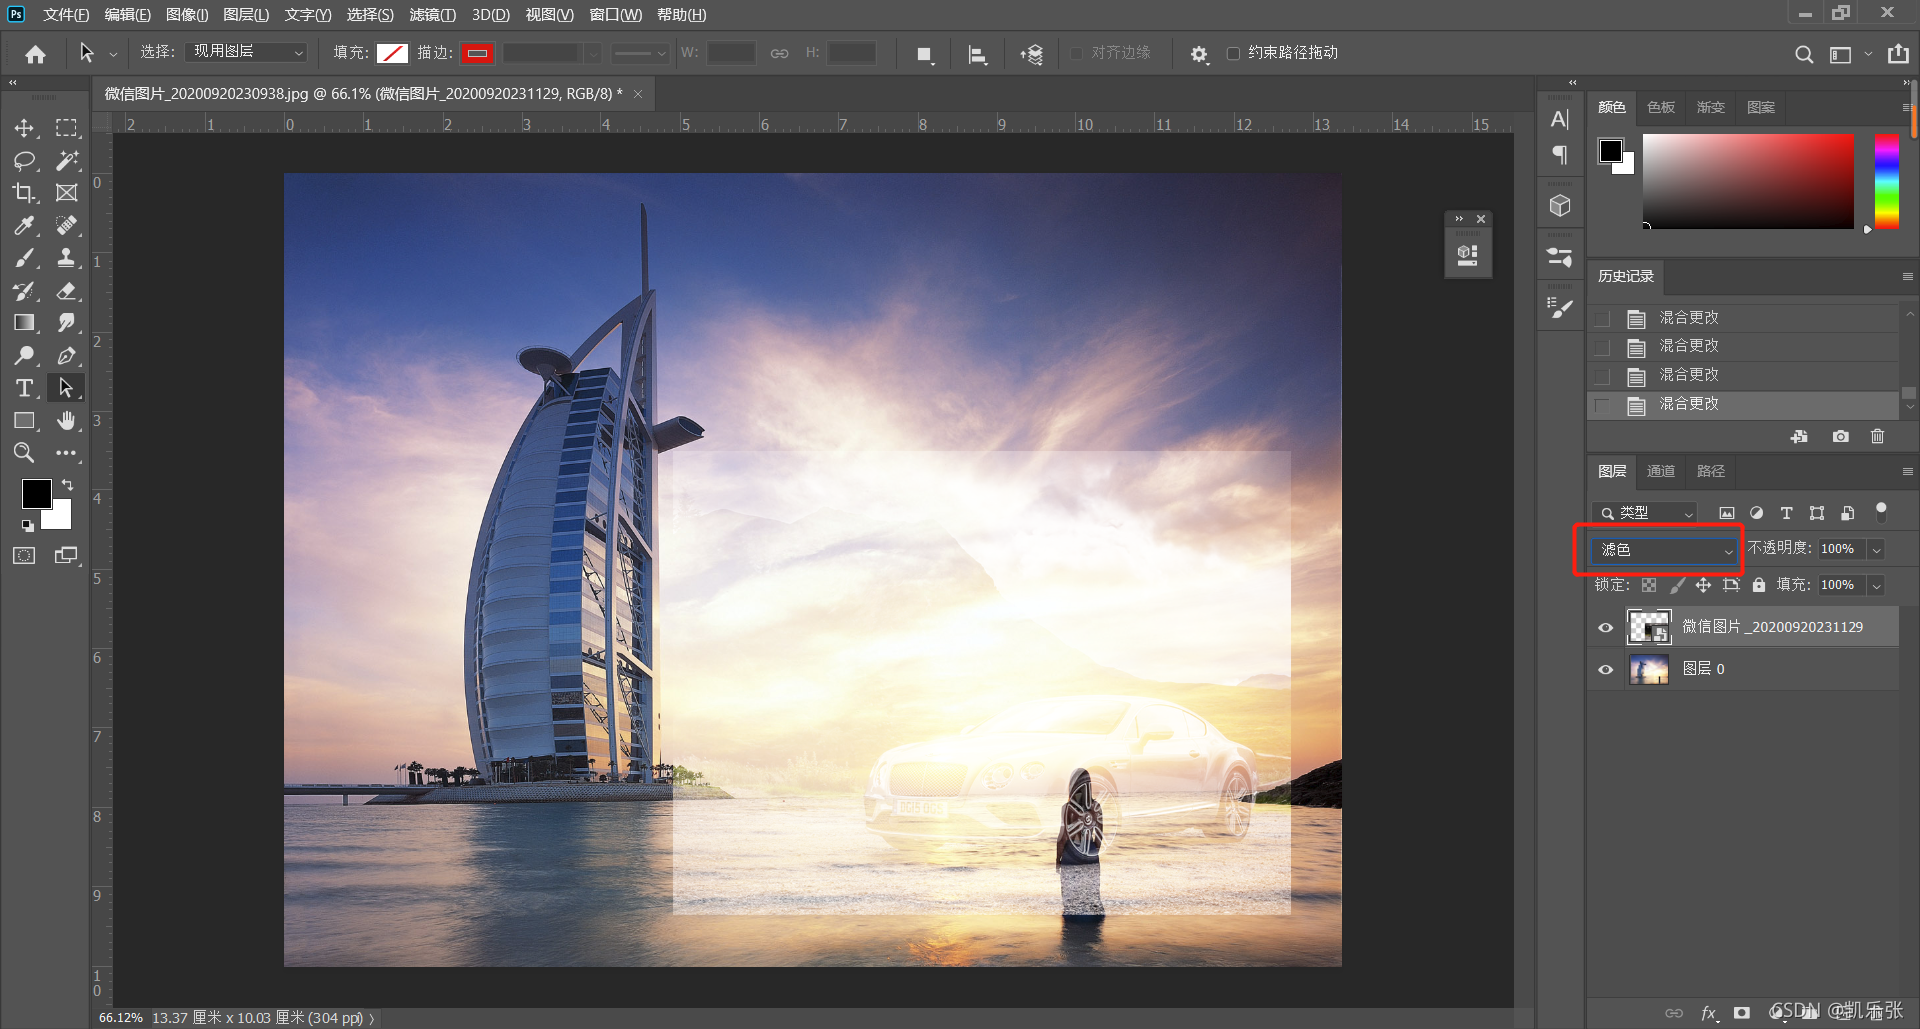This screenshot has width=1920, height=1029.
Task: Open the 滤镜(T) menu
Action: pos(432,15)
